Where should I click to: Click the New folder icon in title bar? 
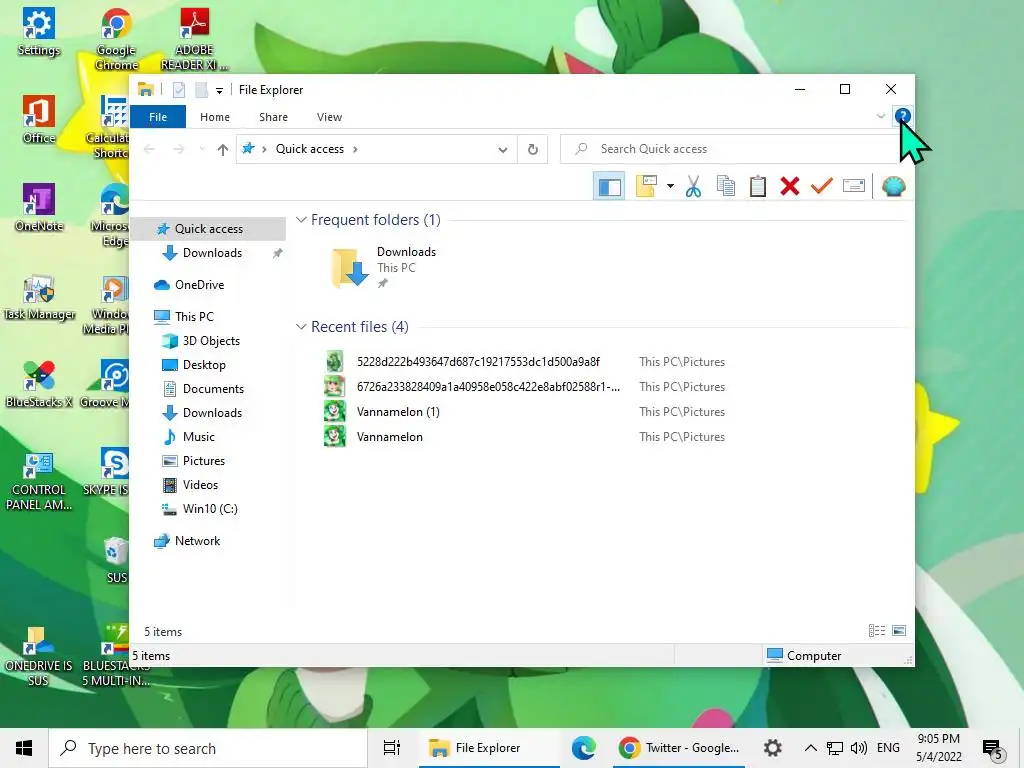click(201, 90)
